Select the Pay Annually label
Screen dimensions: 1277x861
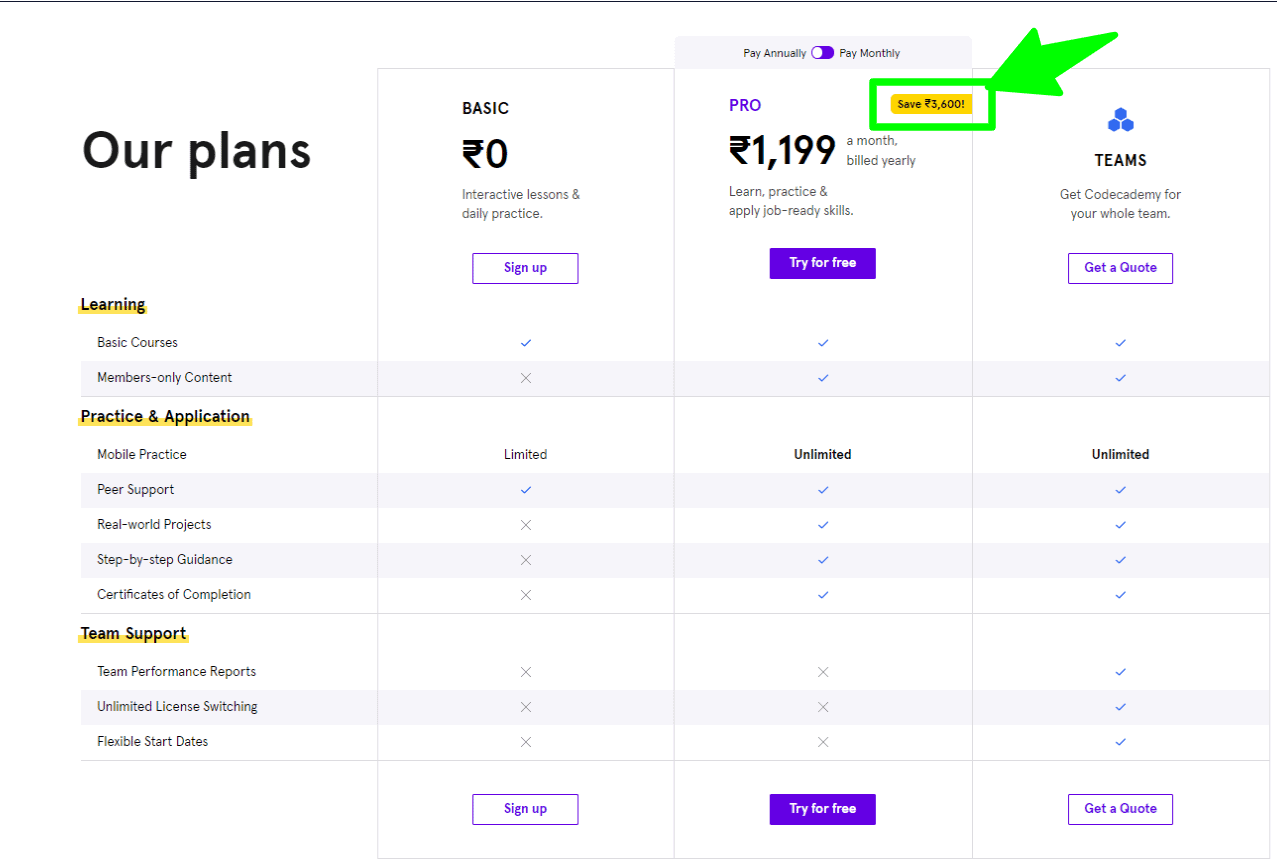774,53
